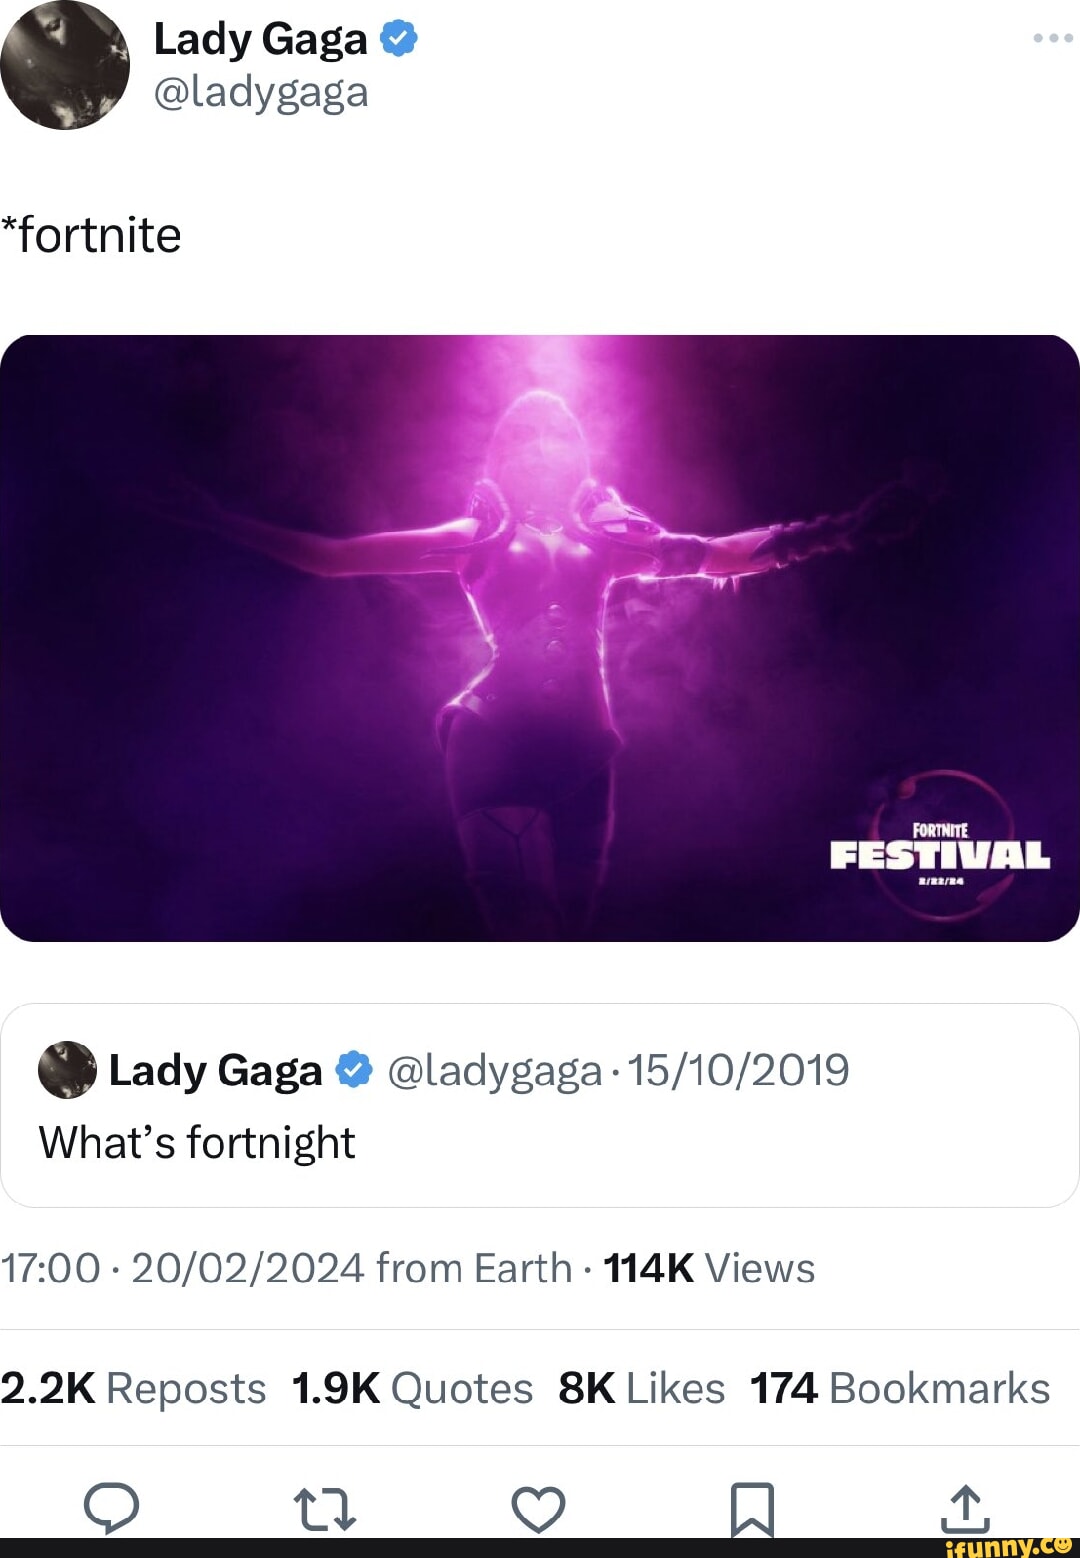The image size is (1080, 1558).
Task: Tap the verified badge in quoted tweet
Action: pos(353,1070)
